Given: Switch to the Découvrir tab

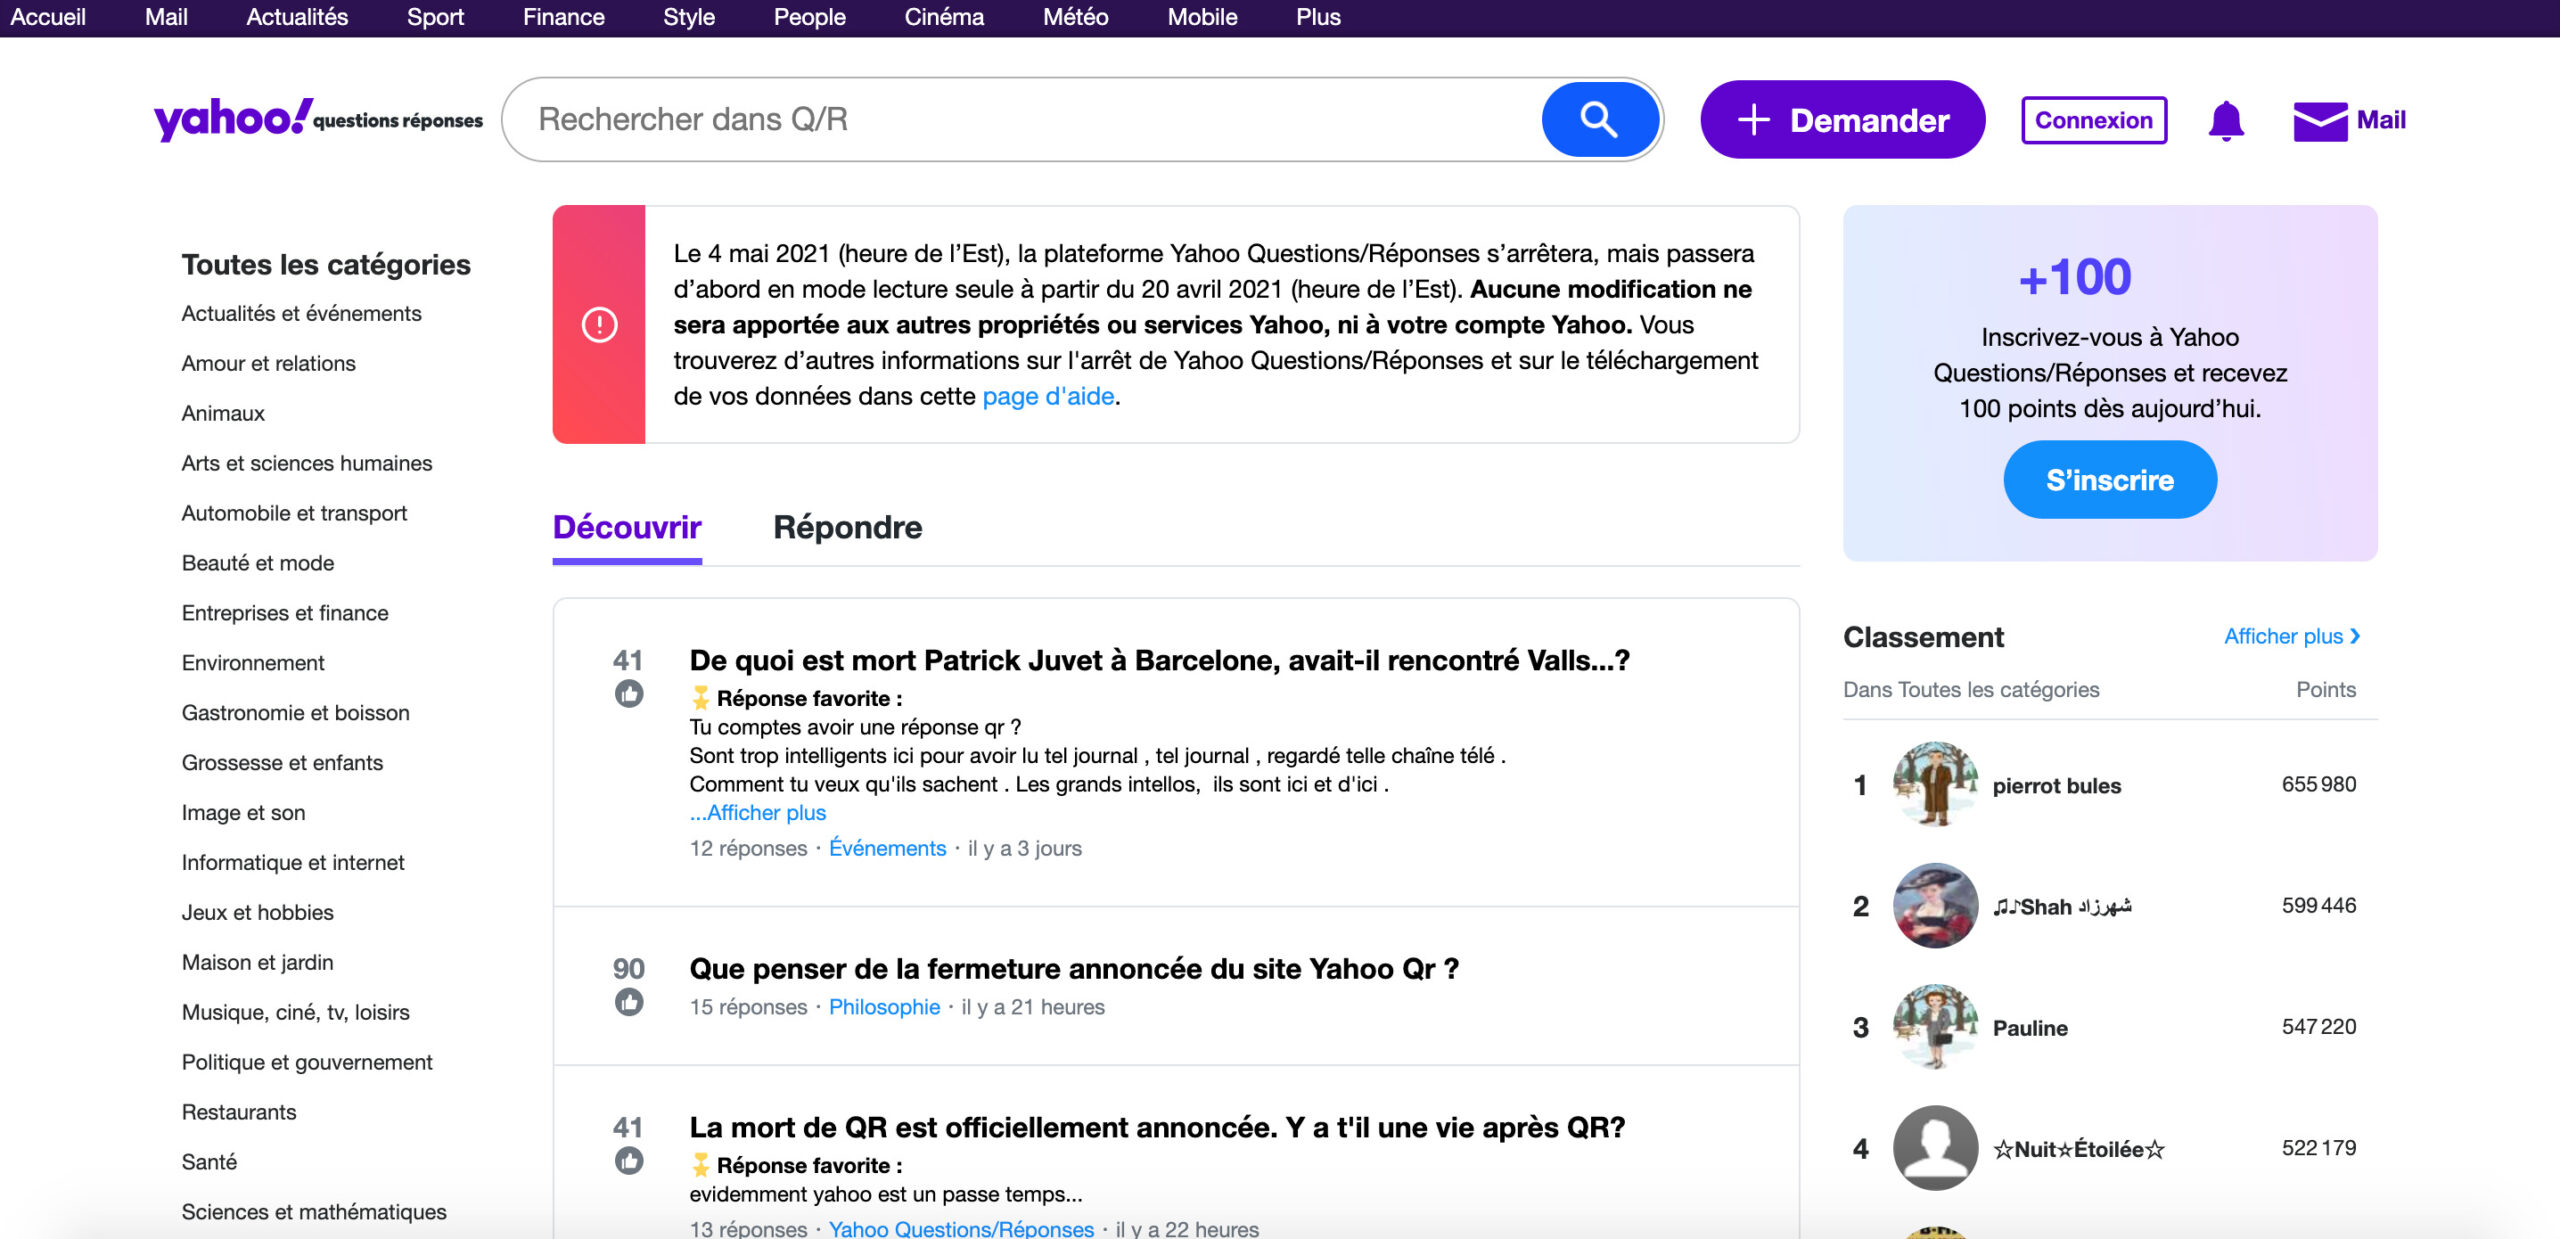Looking at the screenshot, I should click(x=627, y=527).
